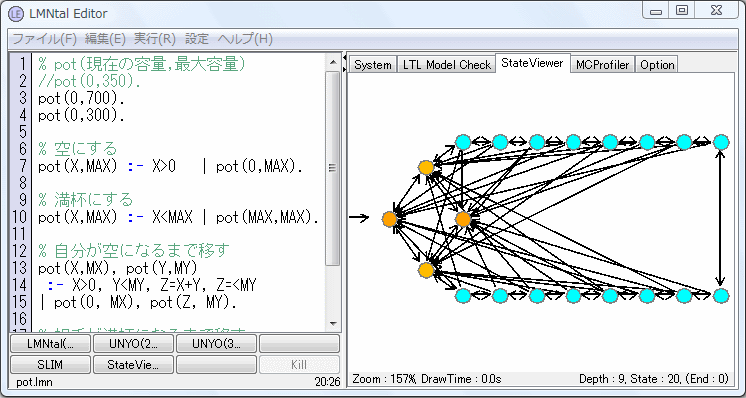
Task: Switch to the MCProfiler tab
Action: pos(602,65)
